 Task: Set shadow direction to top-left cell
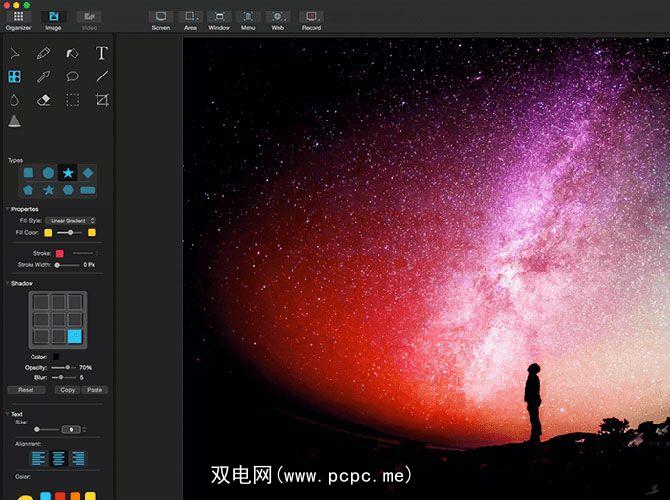(41, 302)
